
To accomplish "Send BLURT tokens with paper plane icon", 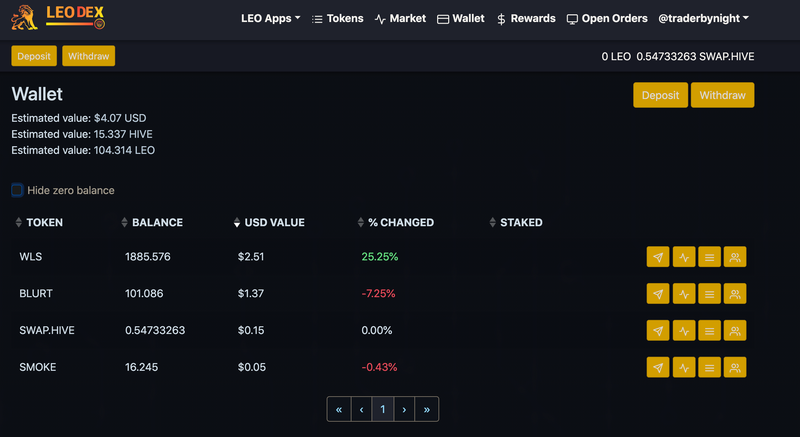I will click(658, 294).
